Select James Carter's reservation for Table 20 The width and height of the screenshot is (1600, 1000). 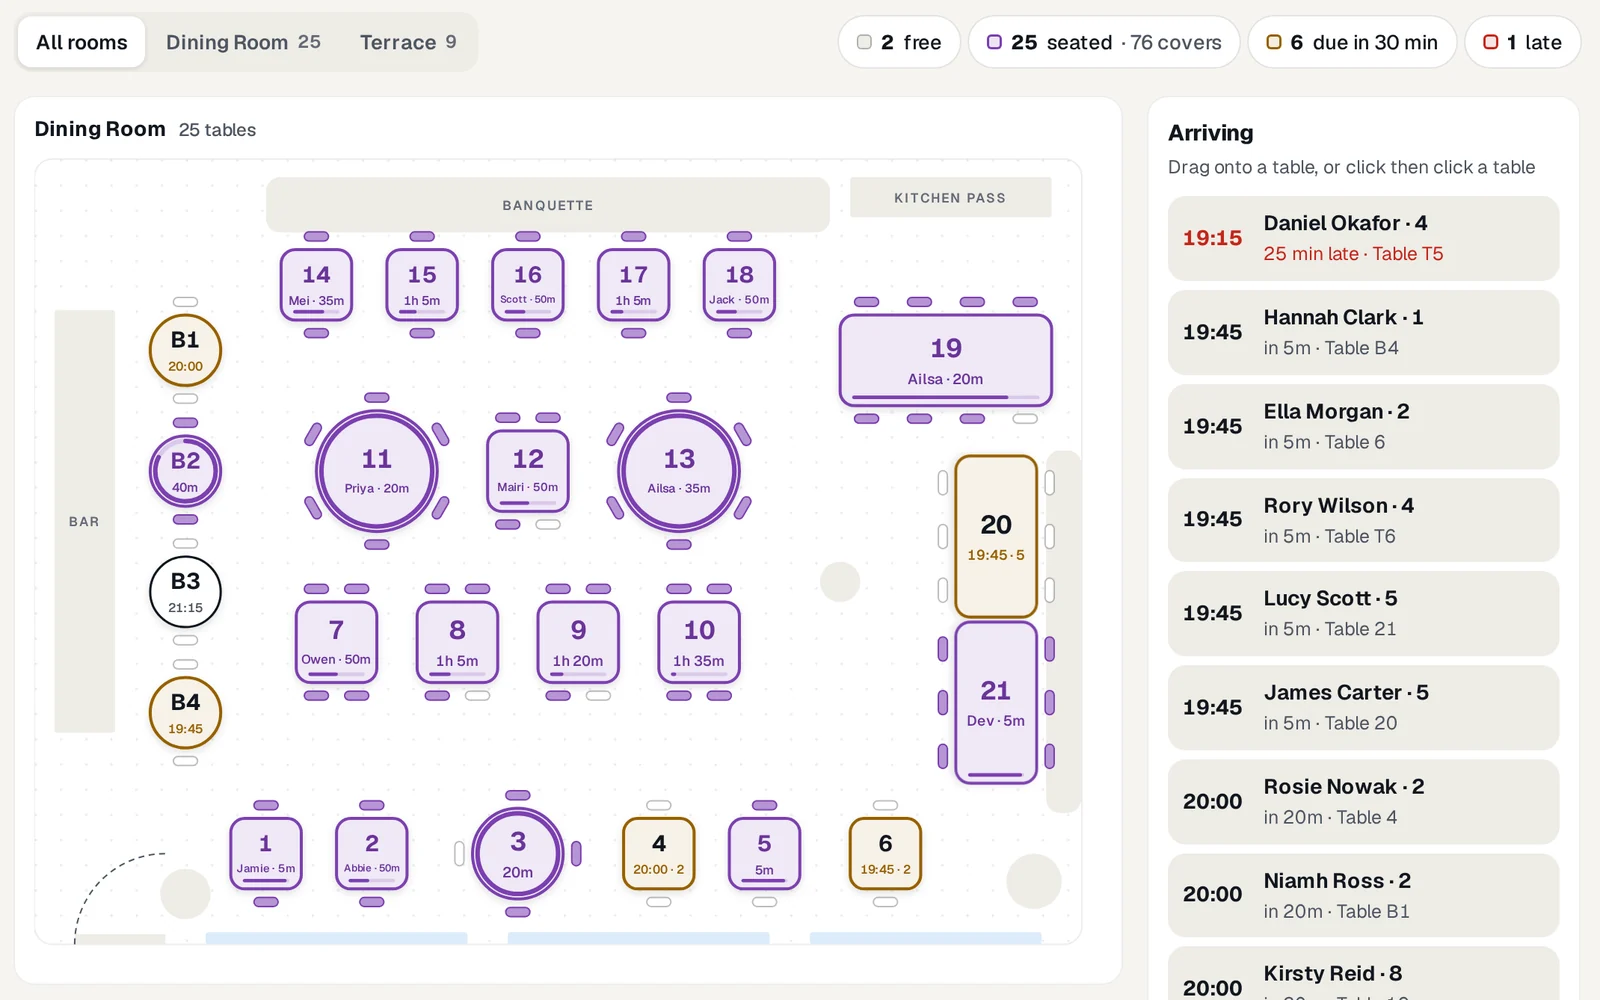coord(1363,707)
